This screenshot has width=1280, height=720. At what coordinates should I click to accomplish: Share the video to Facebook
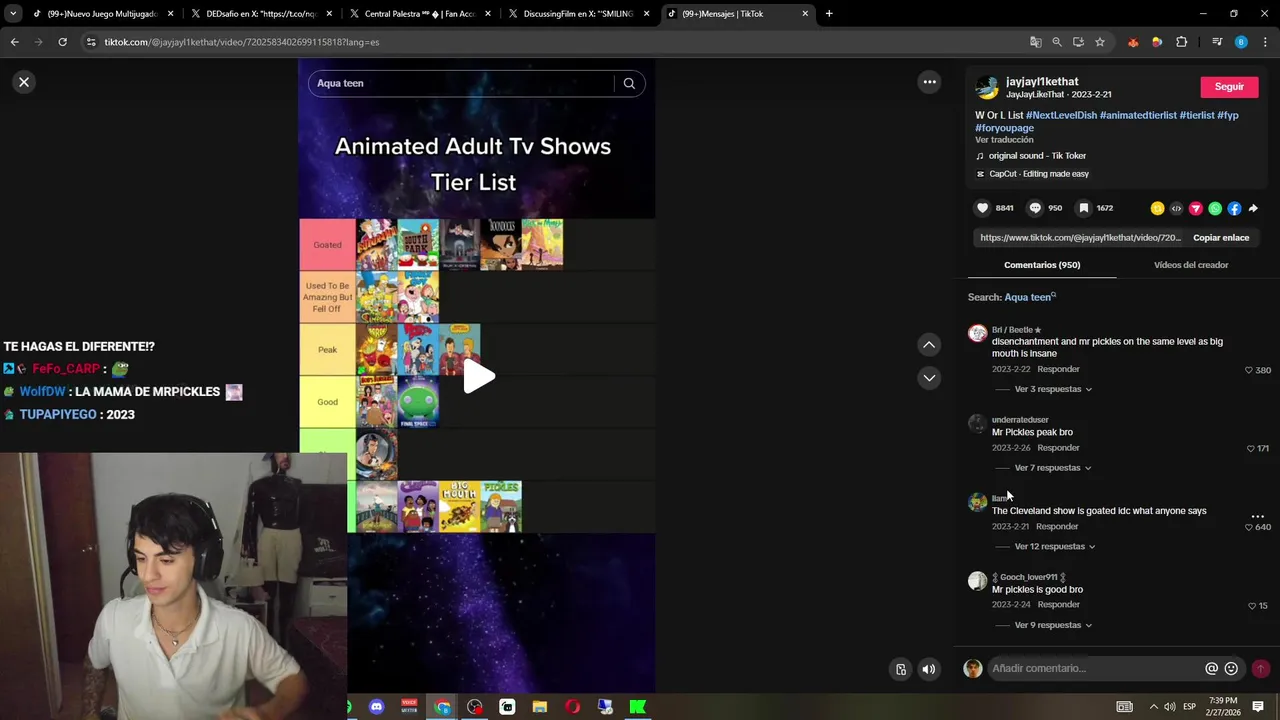[1234, 208]
